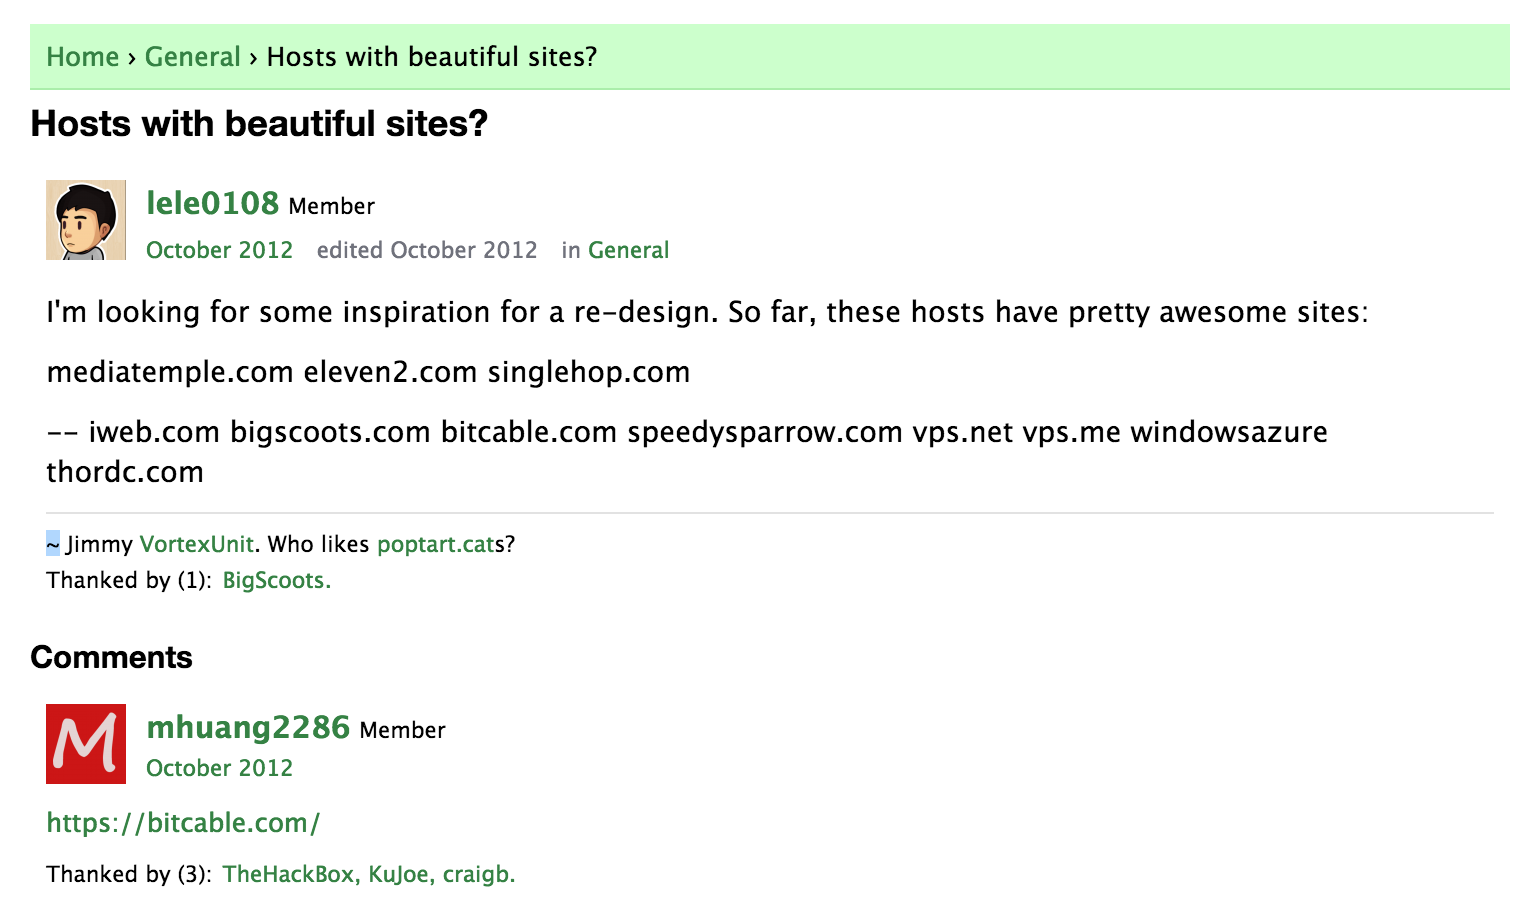Click the highlighted tilde before Jimmy
This screenshot has width=1536, height=904.
[53, 544]
